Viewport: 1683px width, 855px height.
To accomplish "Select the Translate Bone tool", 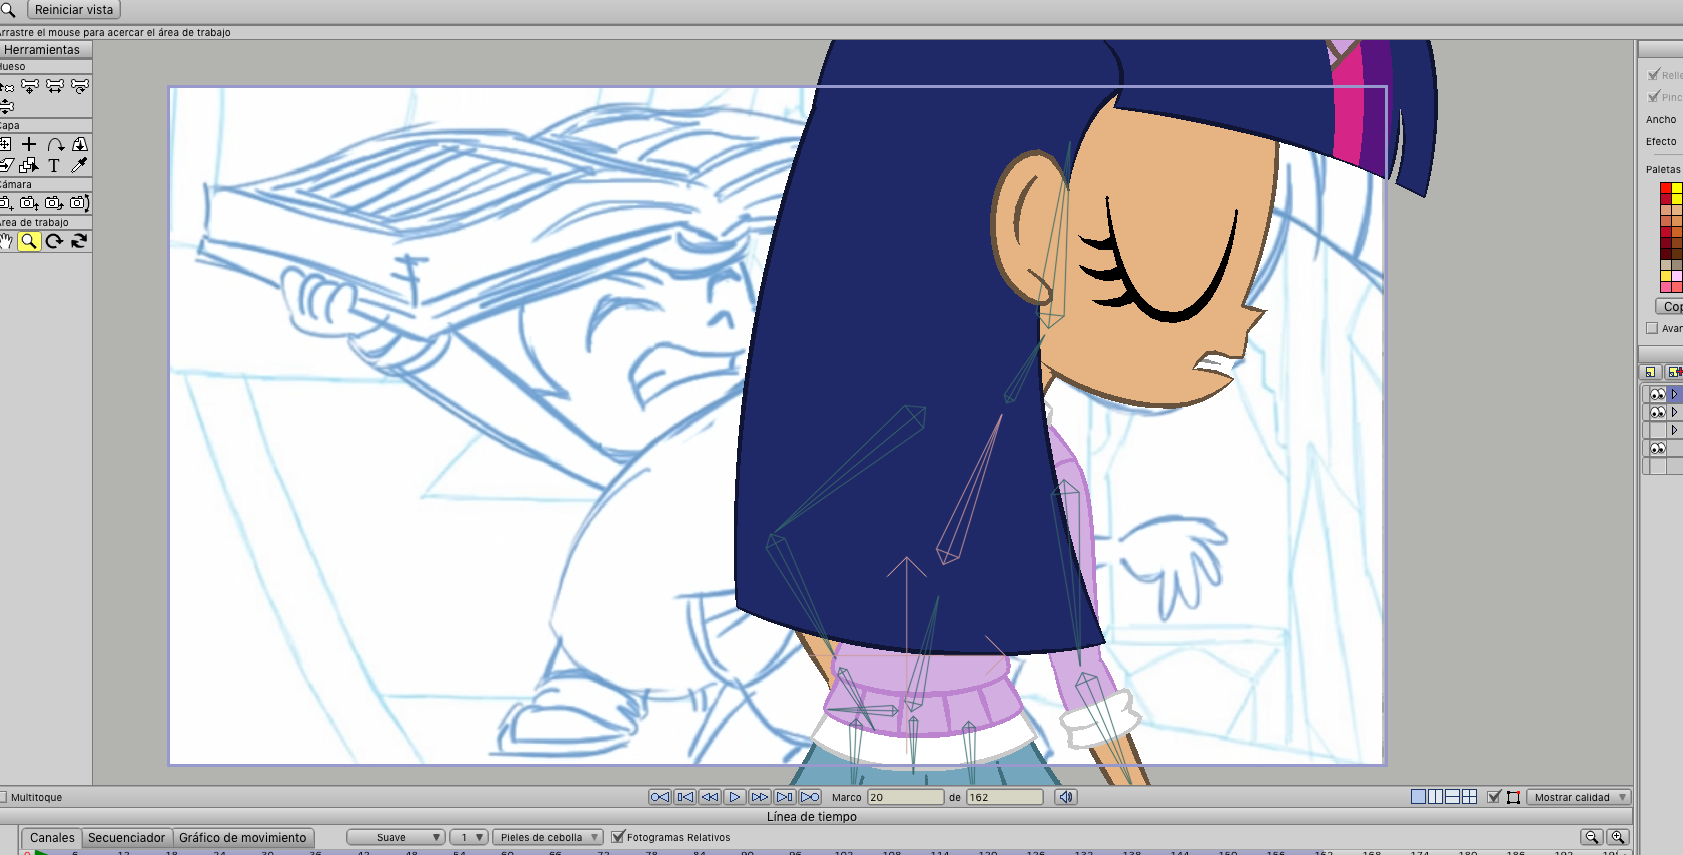I will [30, 86].
